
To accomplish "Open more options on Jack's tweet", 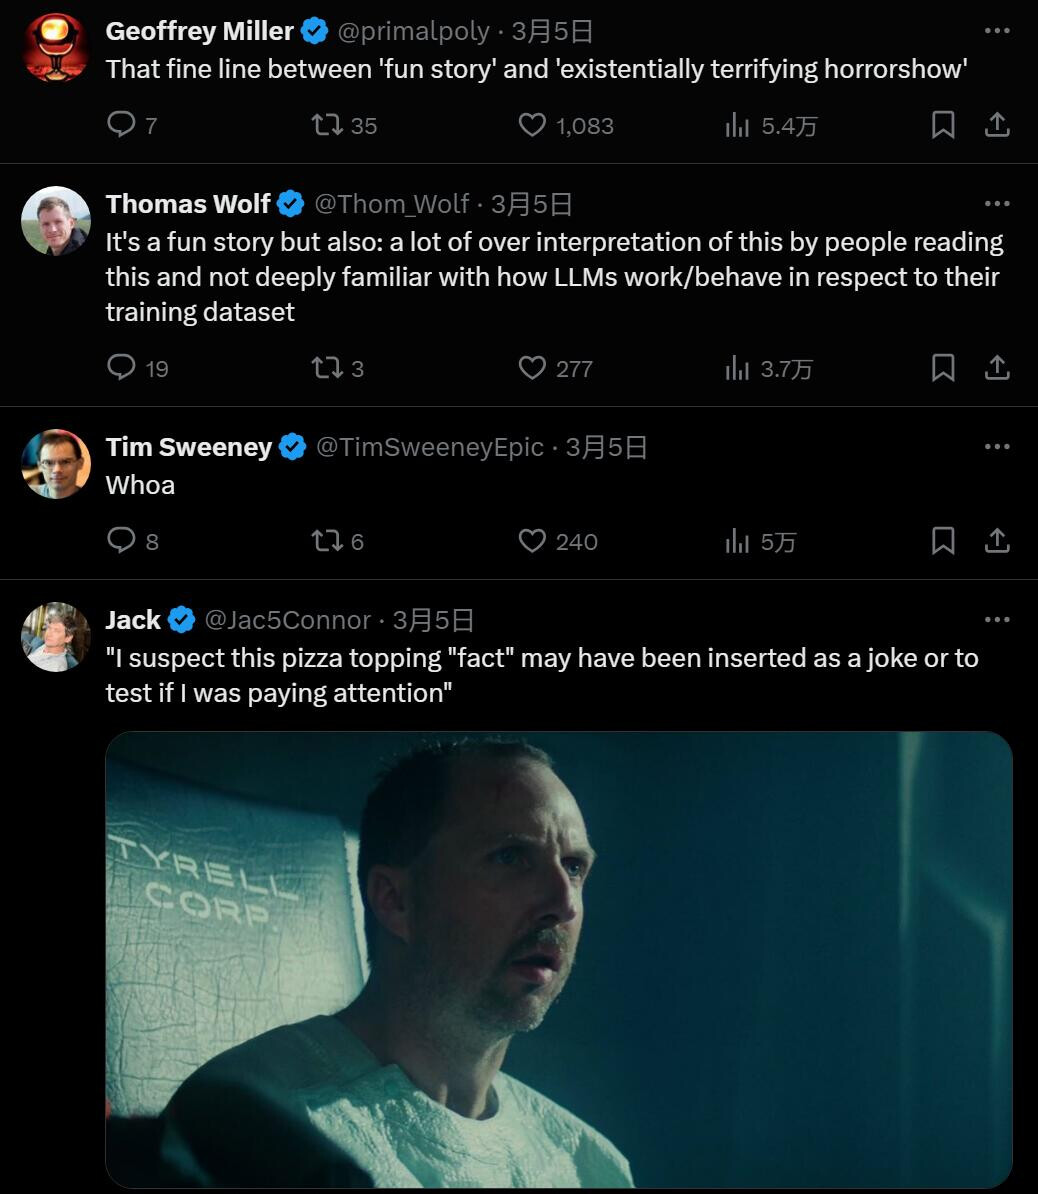I will [x=997, y=620].
